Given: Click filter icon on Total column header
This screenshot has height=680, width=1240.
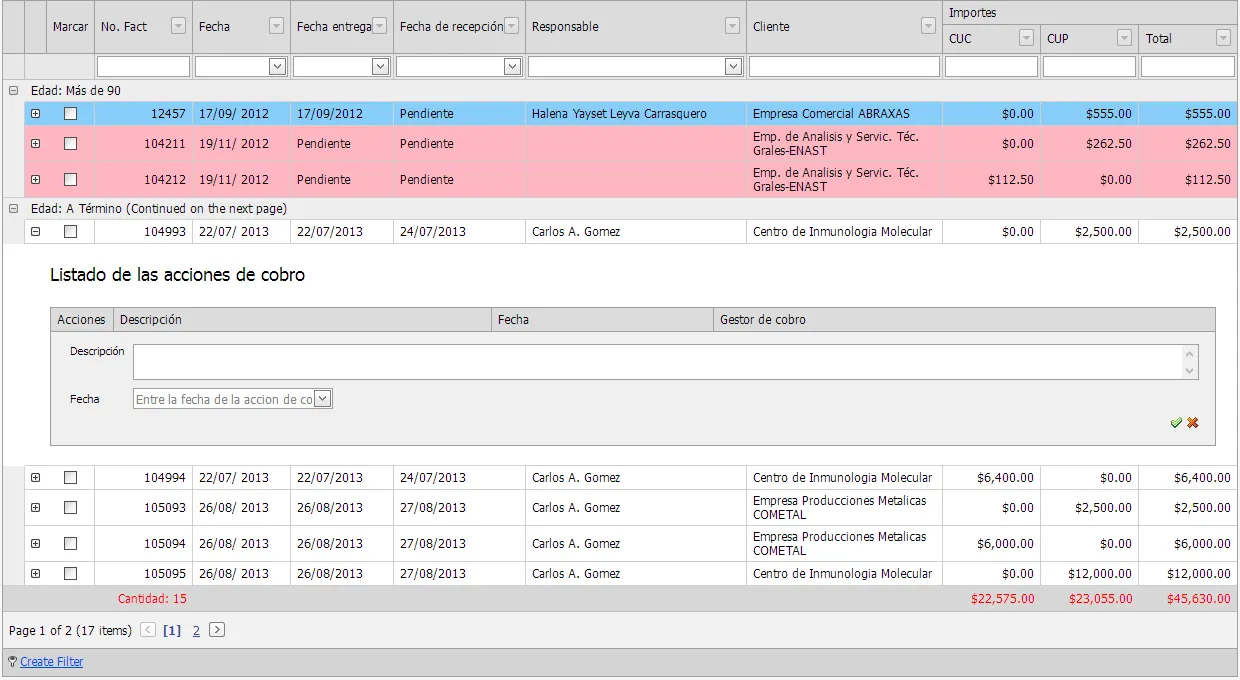Looking at the screenshot, I should 1223,38.
